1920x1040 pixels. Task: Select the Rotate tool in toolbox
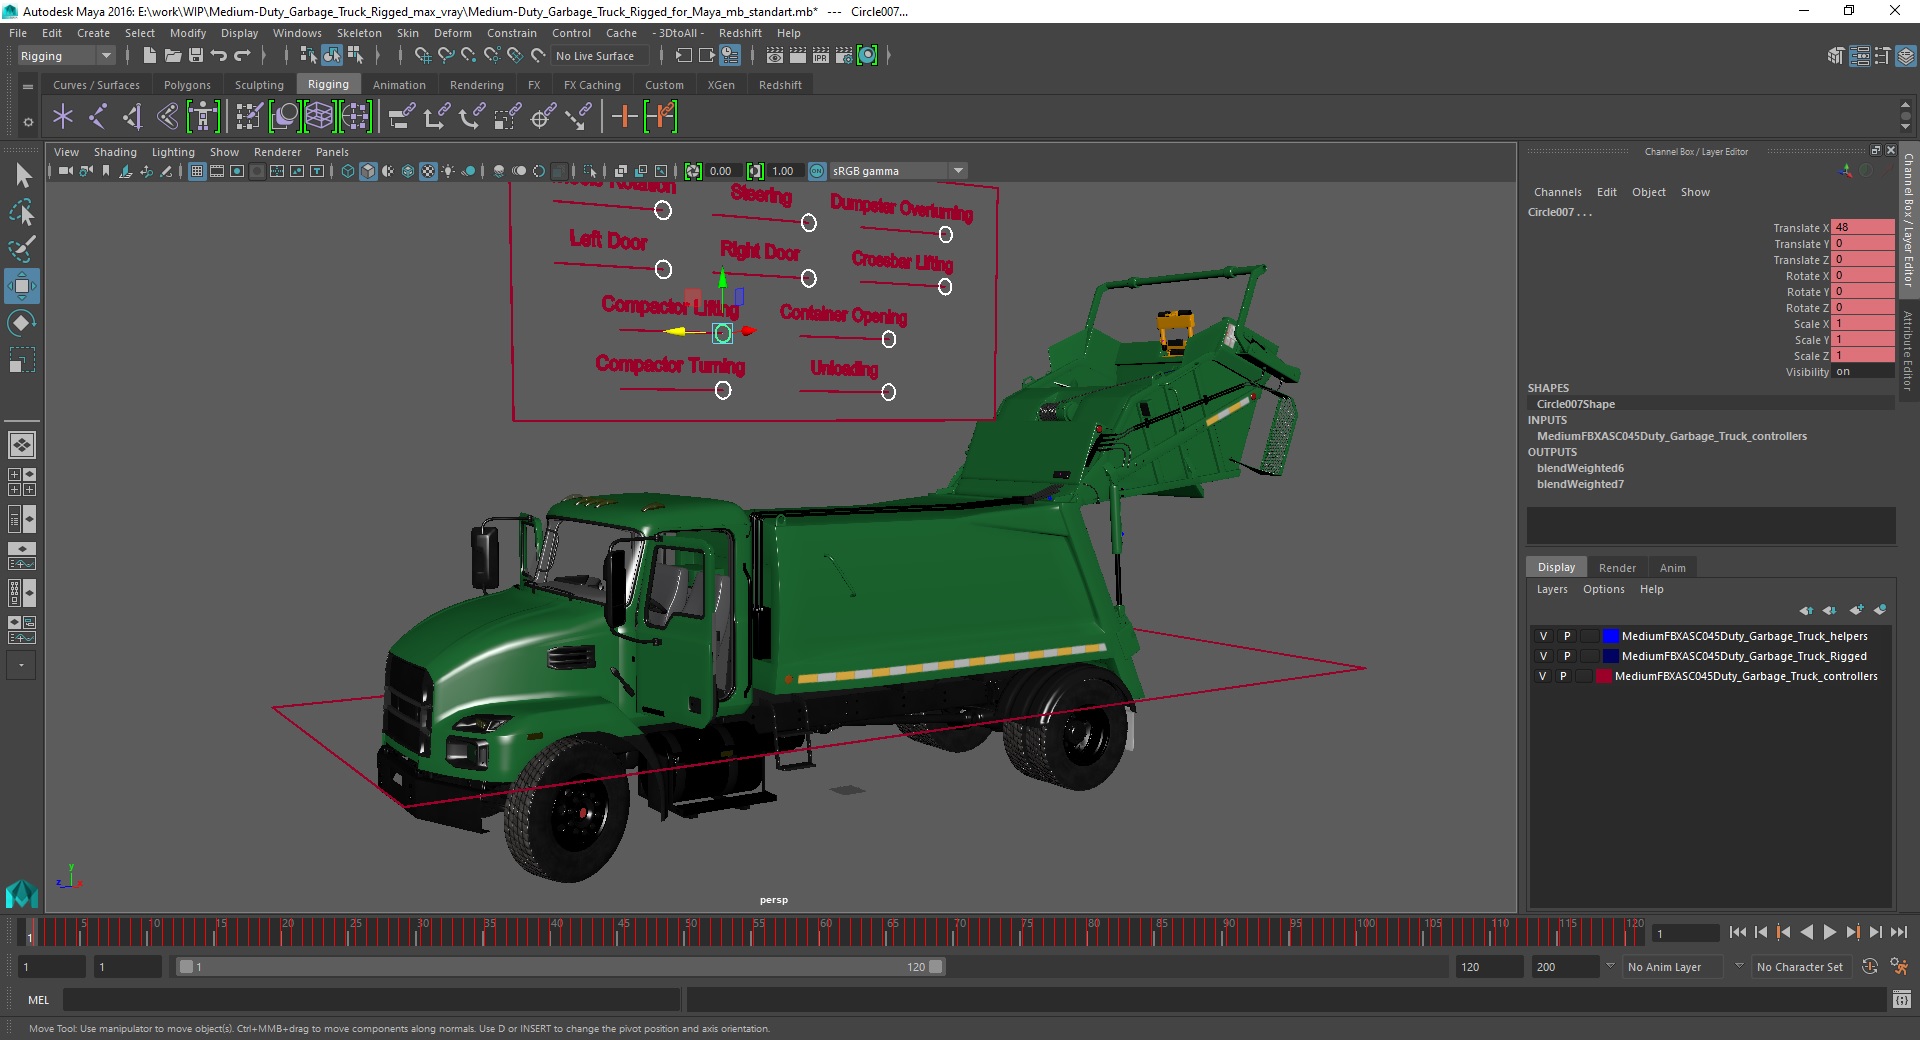click(x=22, y=323)
